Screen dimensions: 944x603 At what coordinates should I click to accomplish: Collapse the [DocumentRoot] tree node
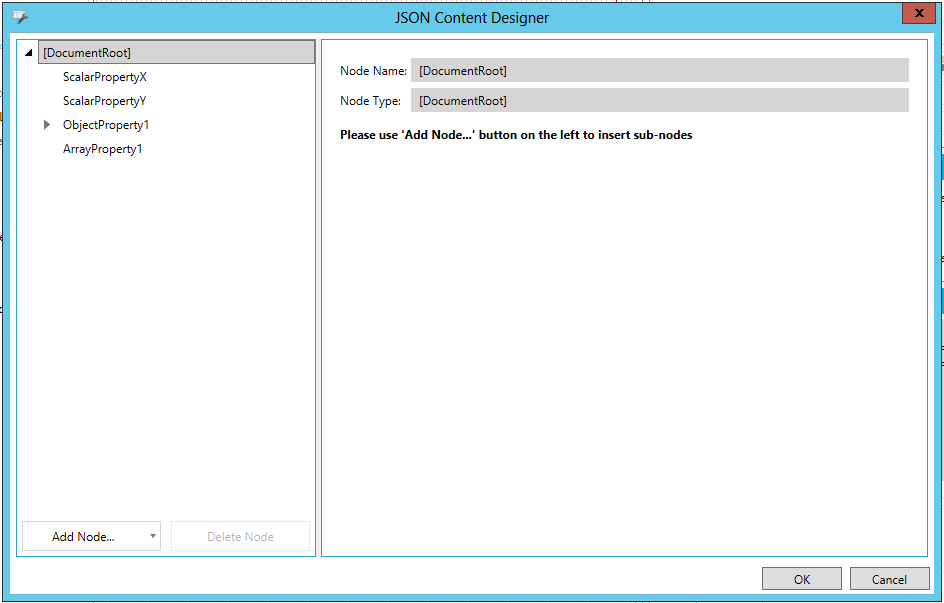[x=28, y=53]
